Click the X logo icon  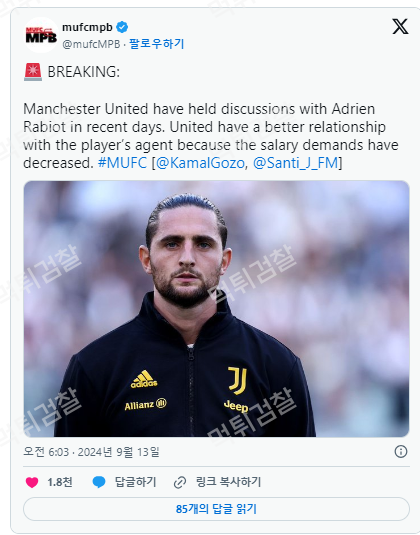point(400,26)
